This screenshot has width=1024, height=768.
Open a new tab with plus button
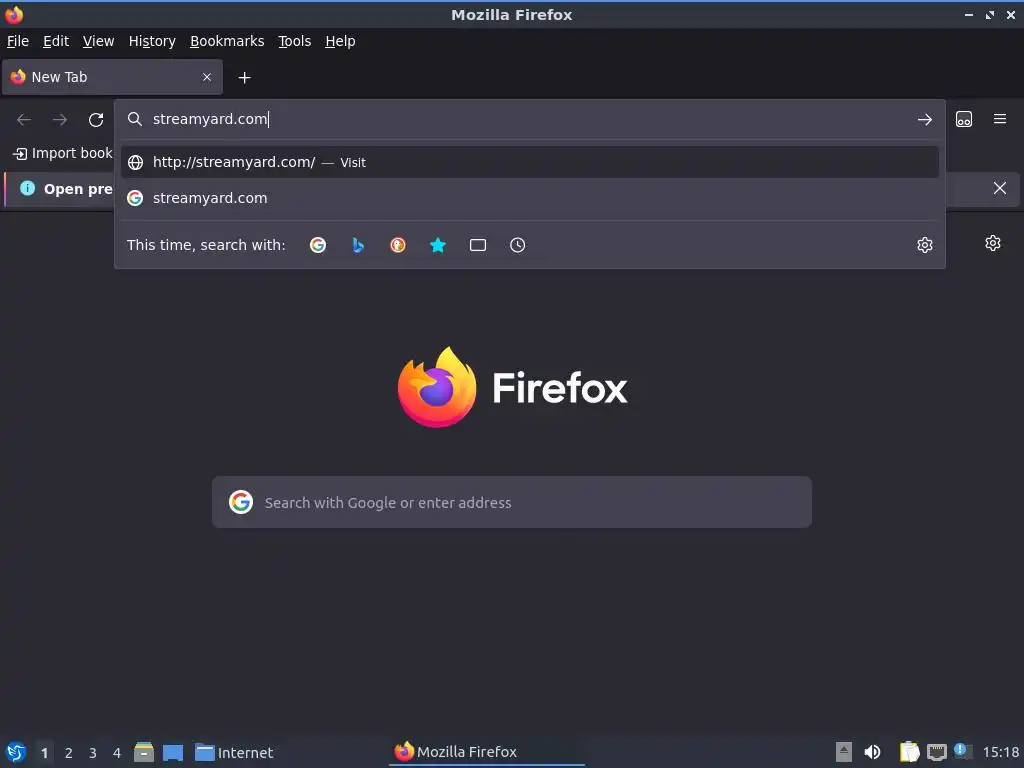(244, 78)
